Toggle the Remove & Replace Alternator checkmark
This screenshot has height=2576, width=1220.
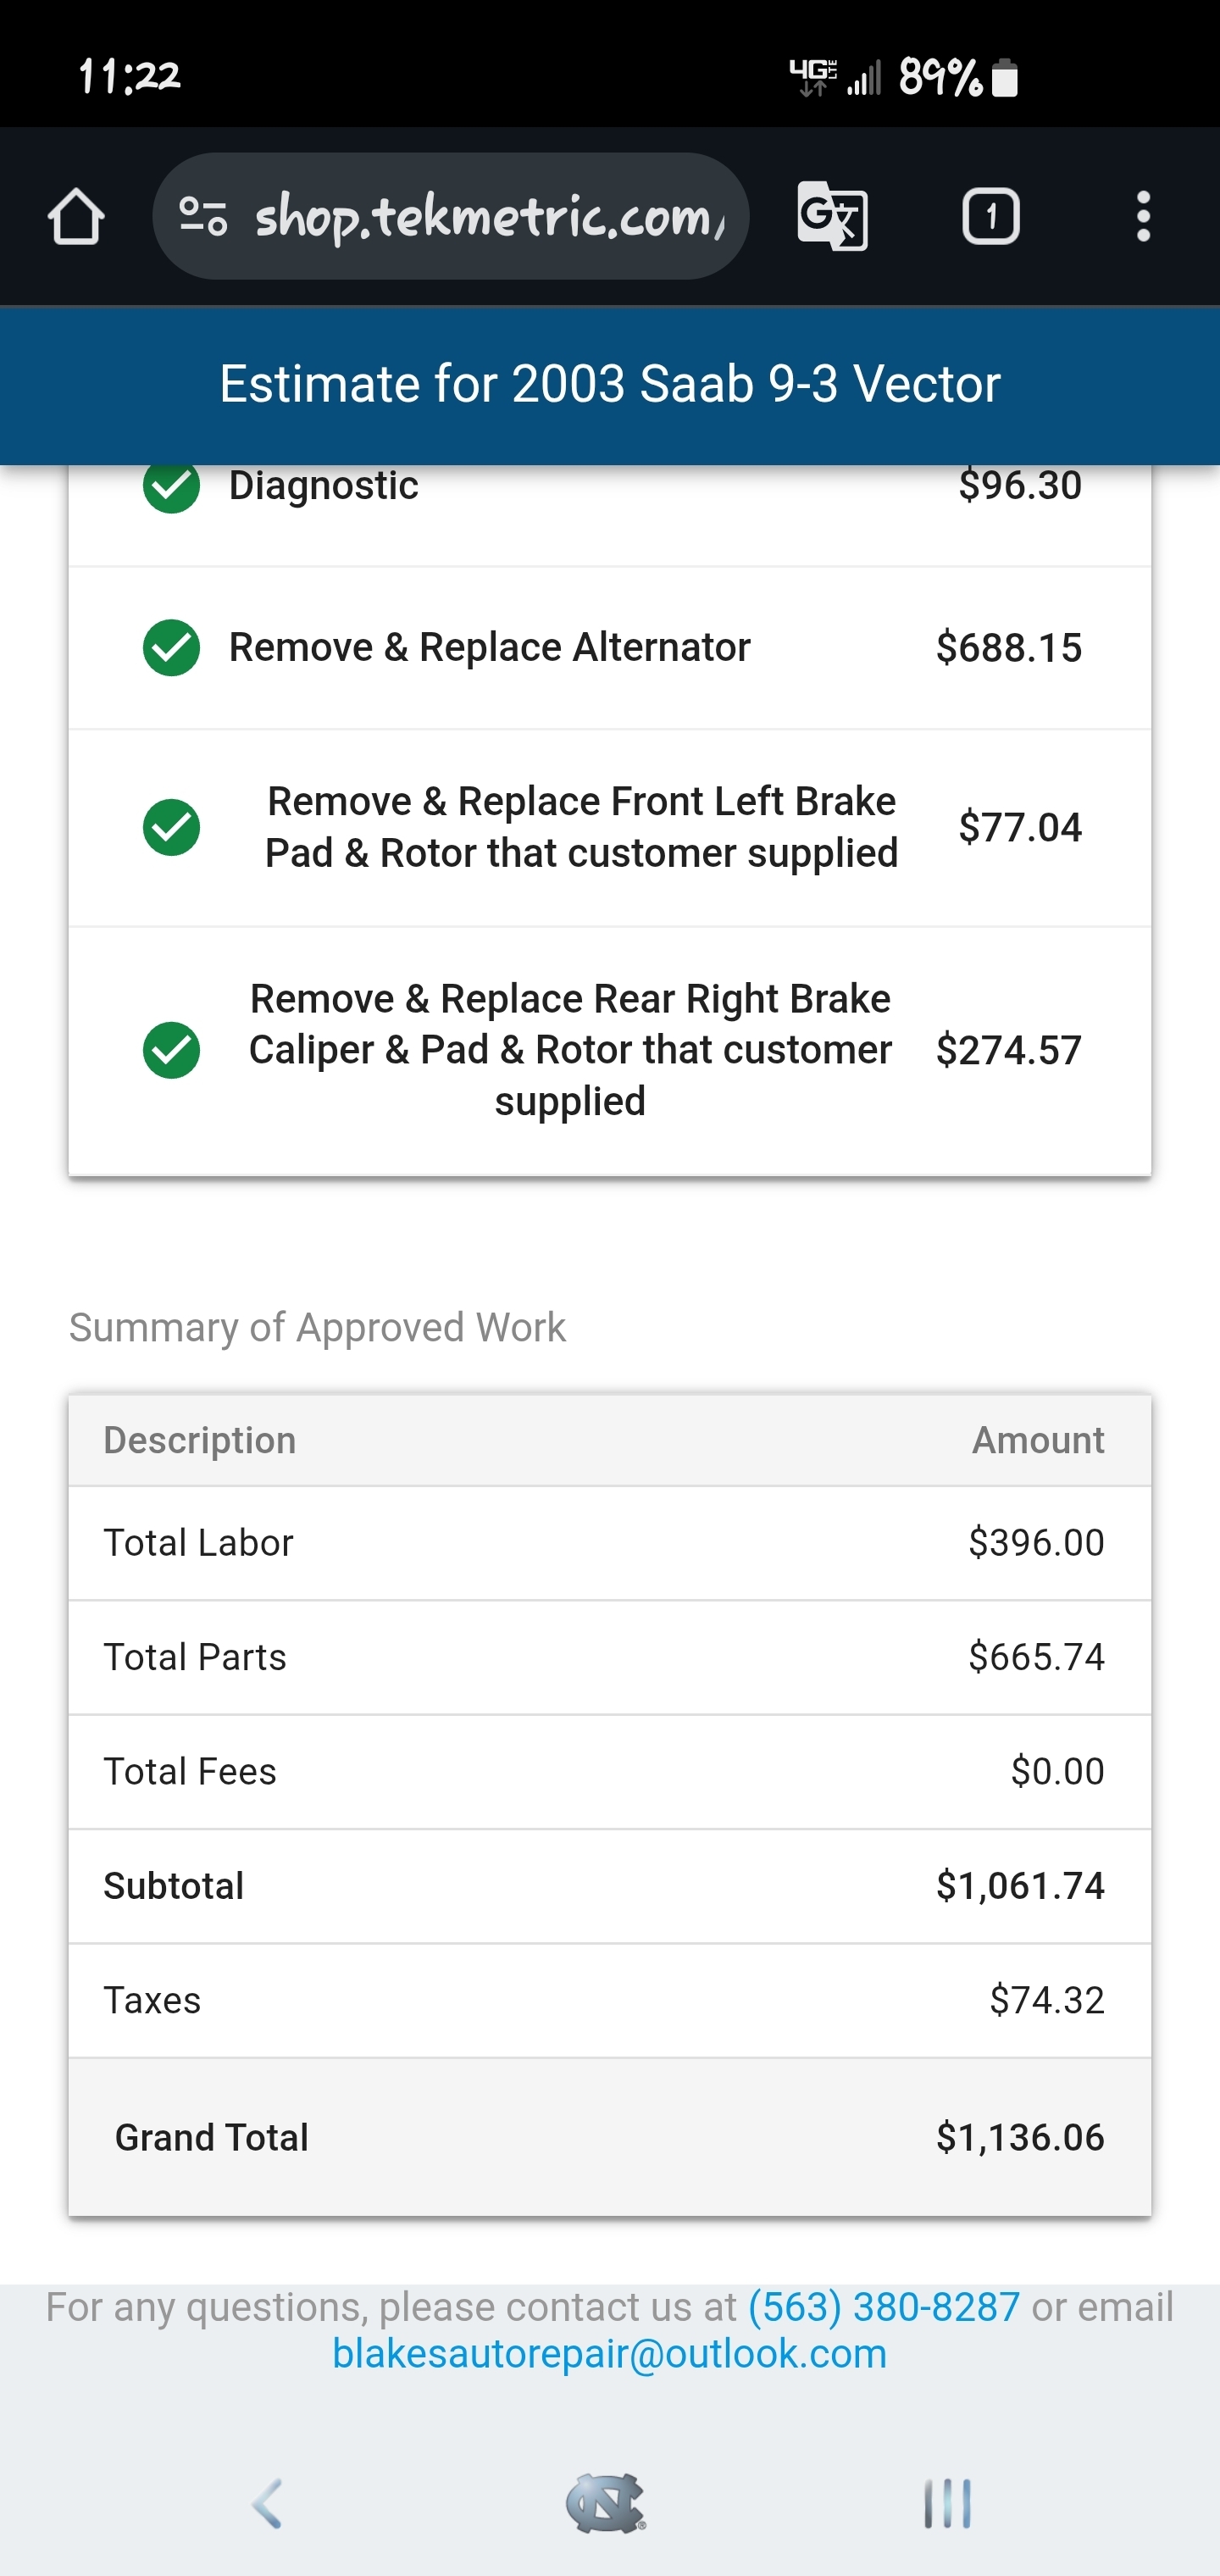pyautogui.click(x=171, y=648)
